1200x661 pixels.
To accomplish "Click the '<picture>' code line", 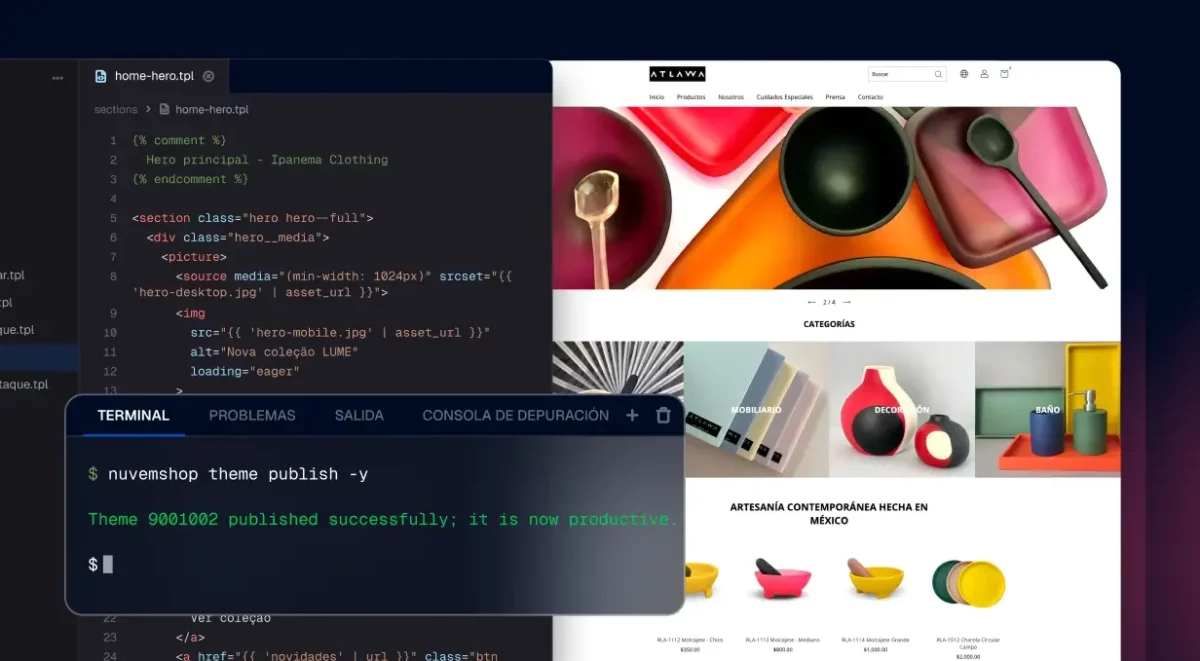I will coord(194,257).
